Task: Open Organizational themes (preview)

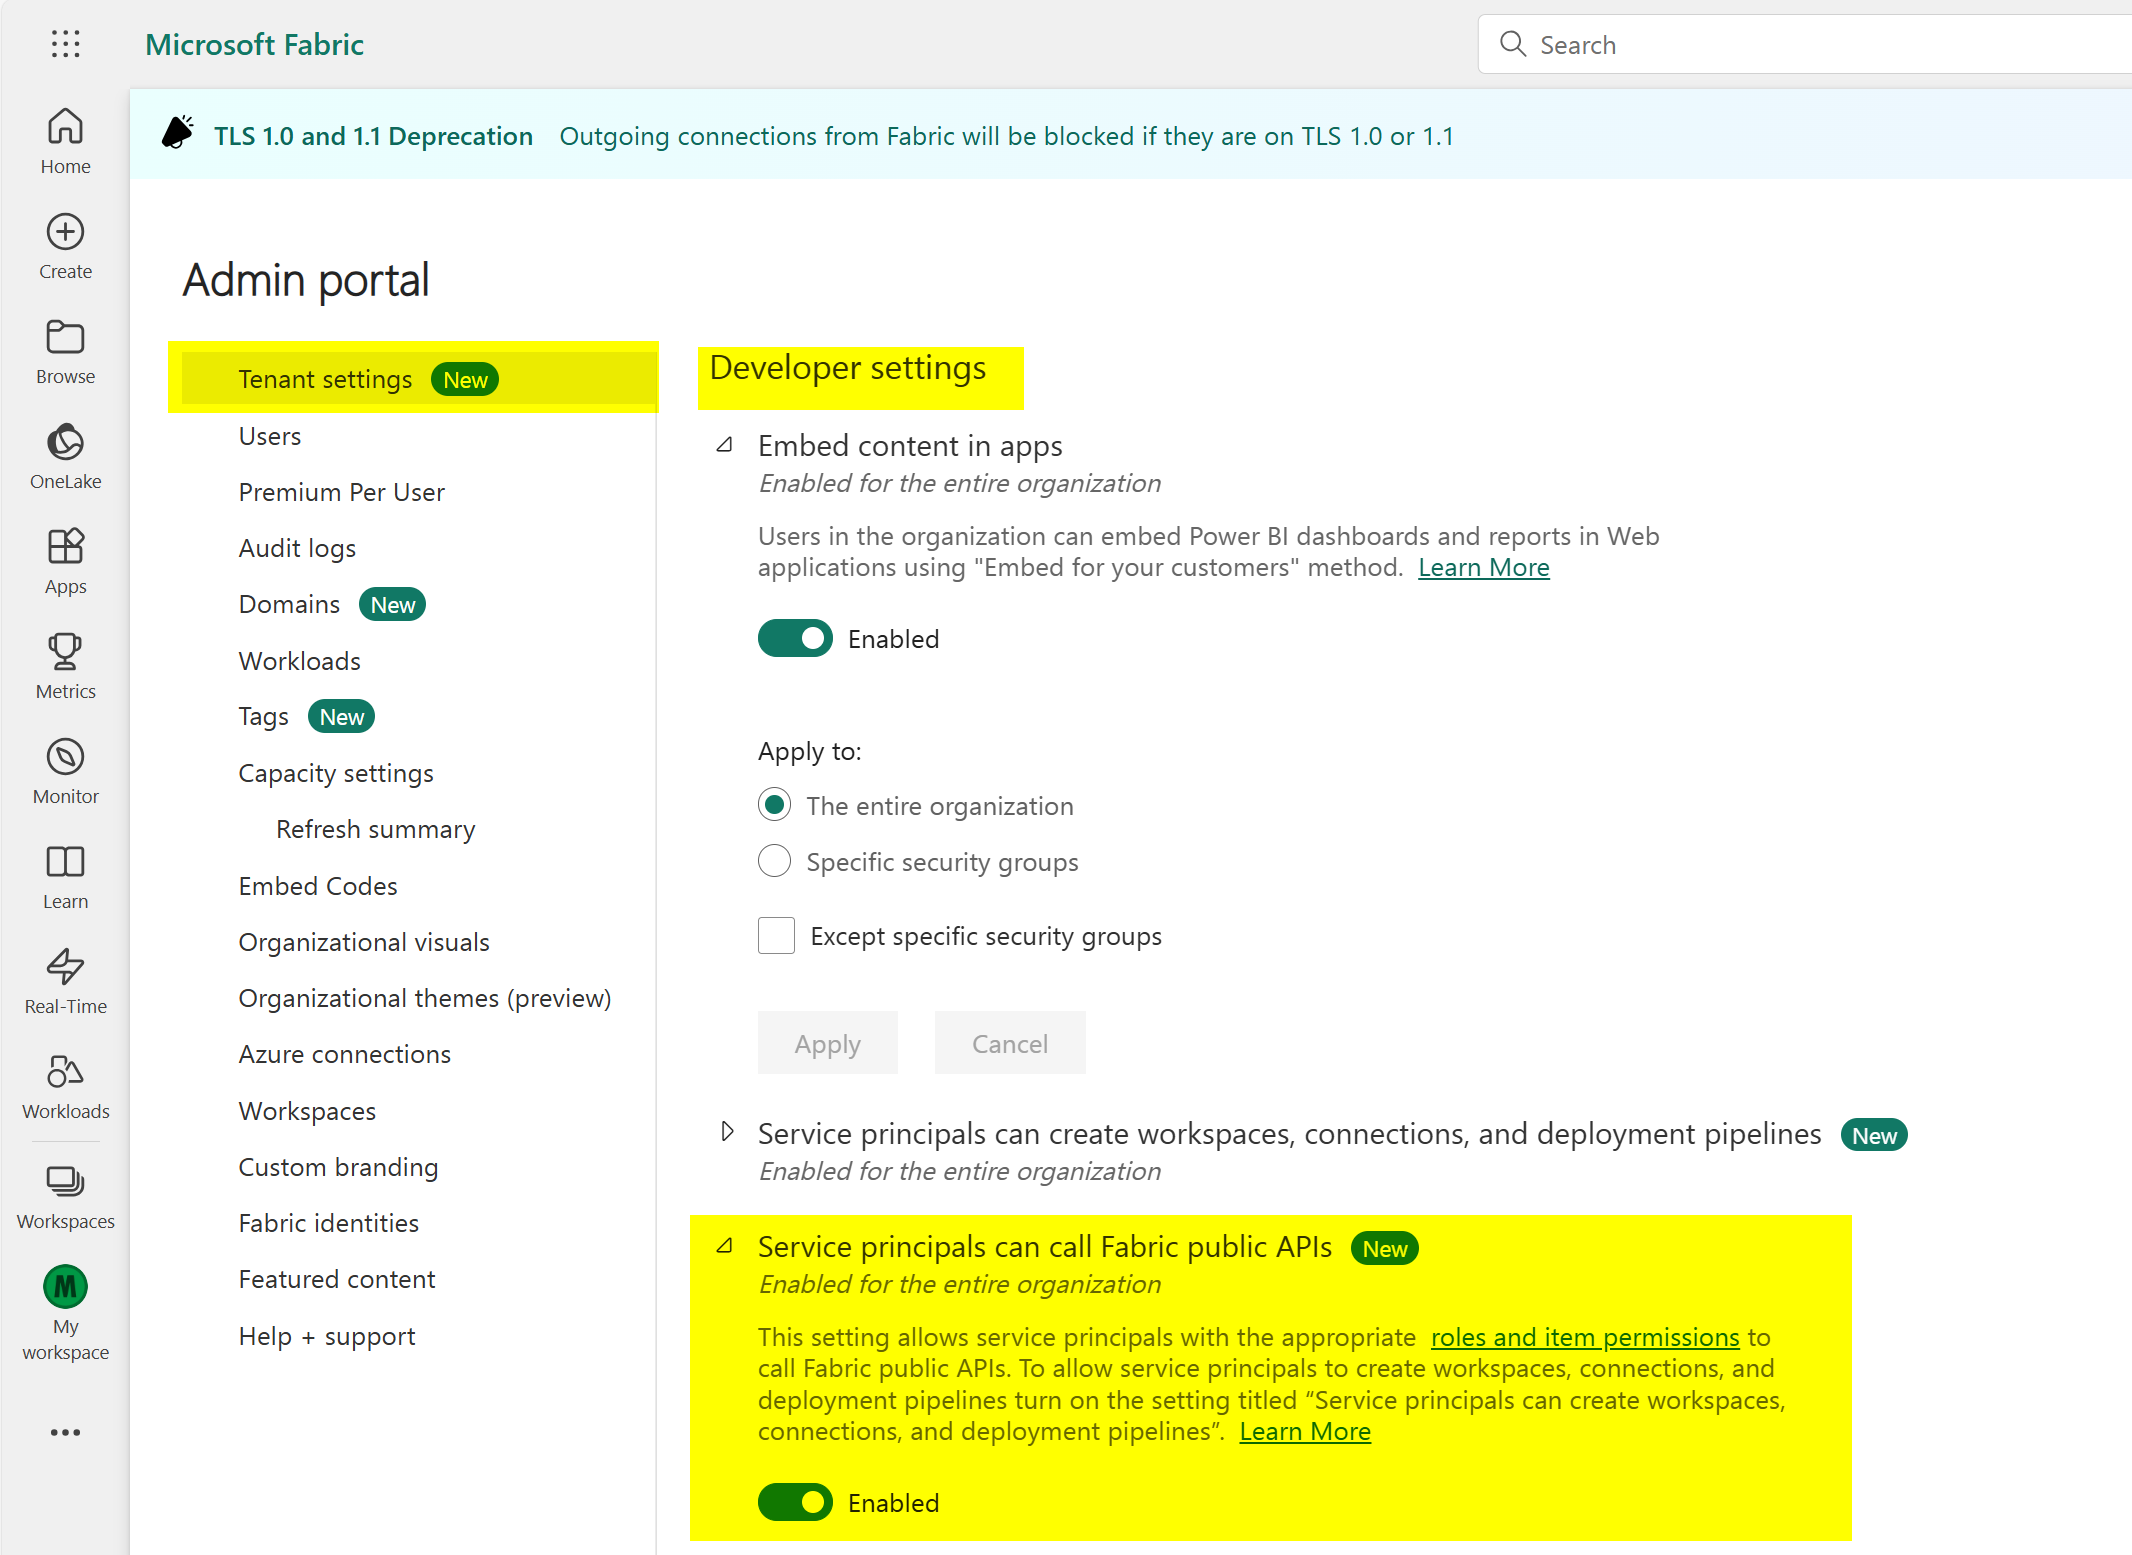Action: click(425, 998)
